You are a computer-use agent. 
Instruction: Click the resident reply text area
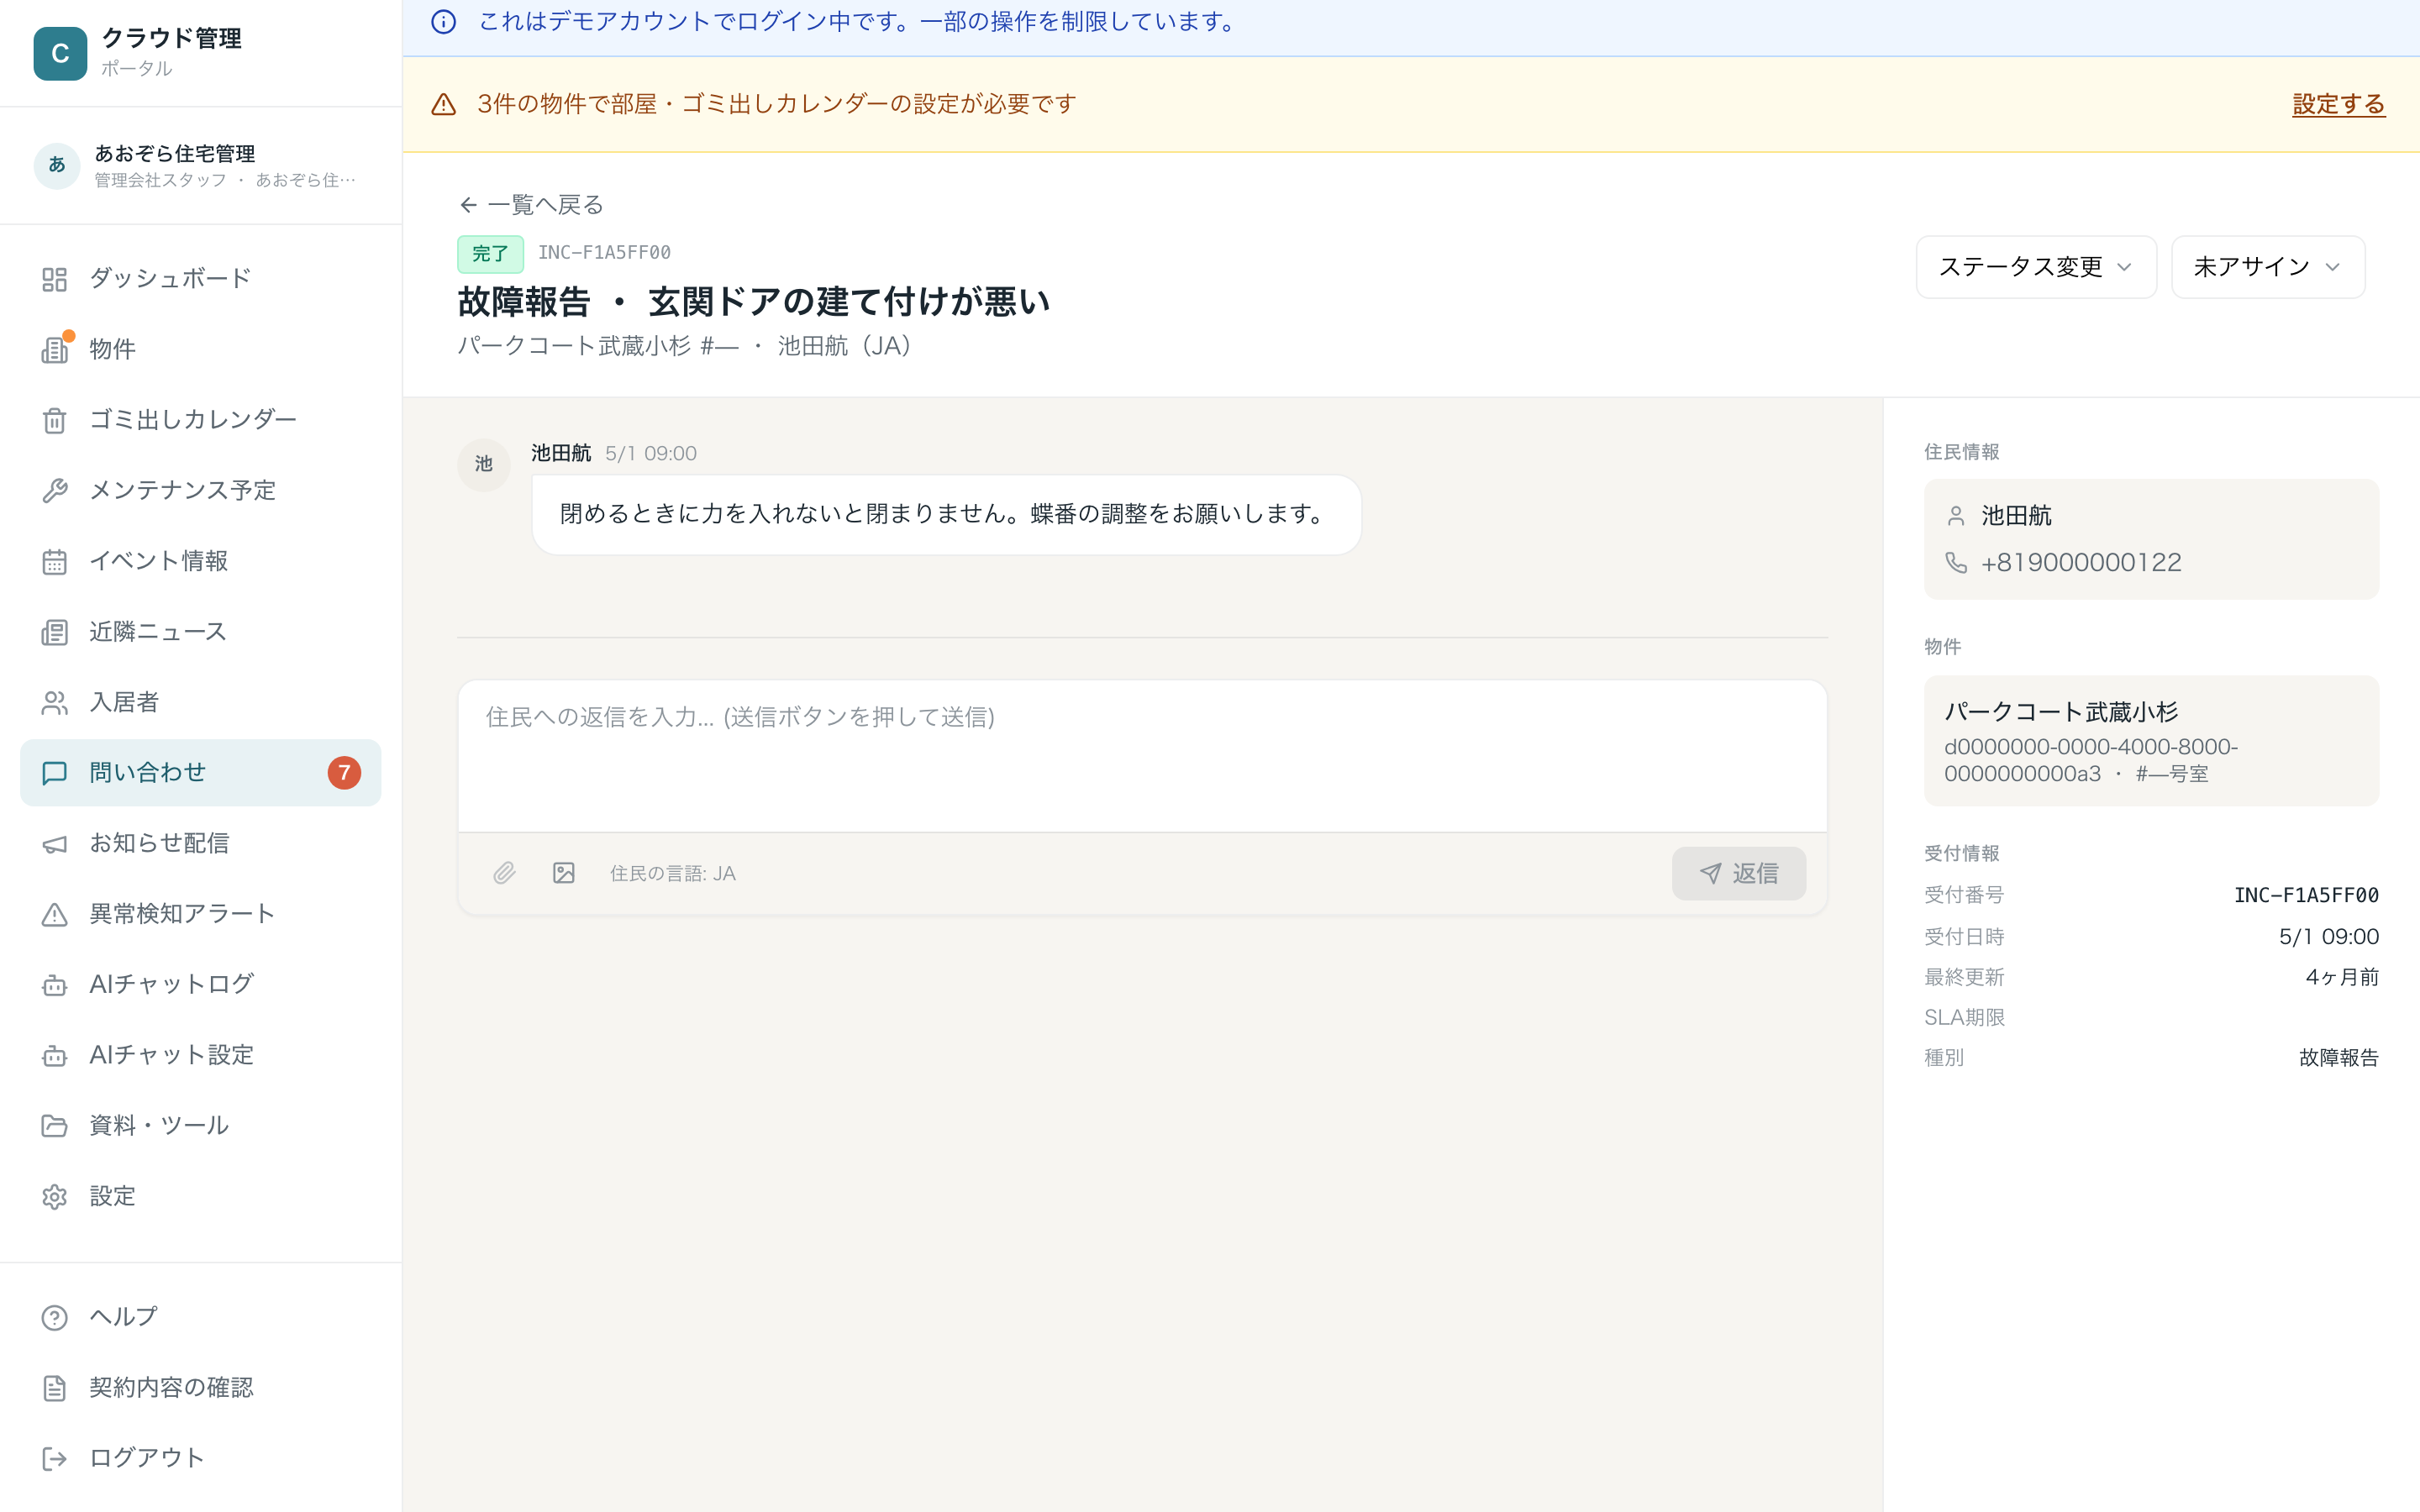point(1142,756)
